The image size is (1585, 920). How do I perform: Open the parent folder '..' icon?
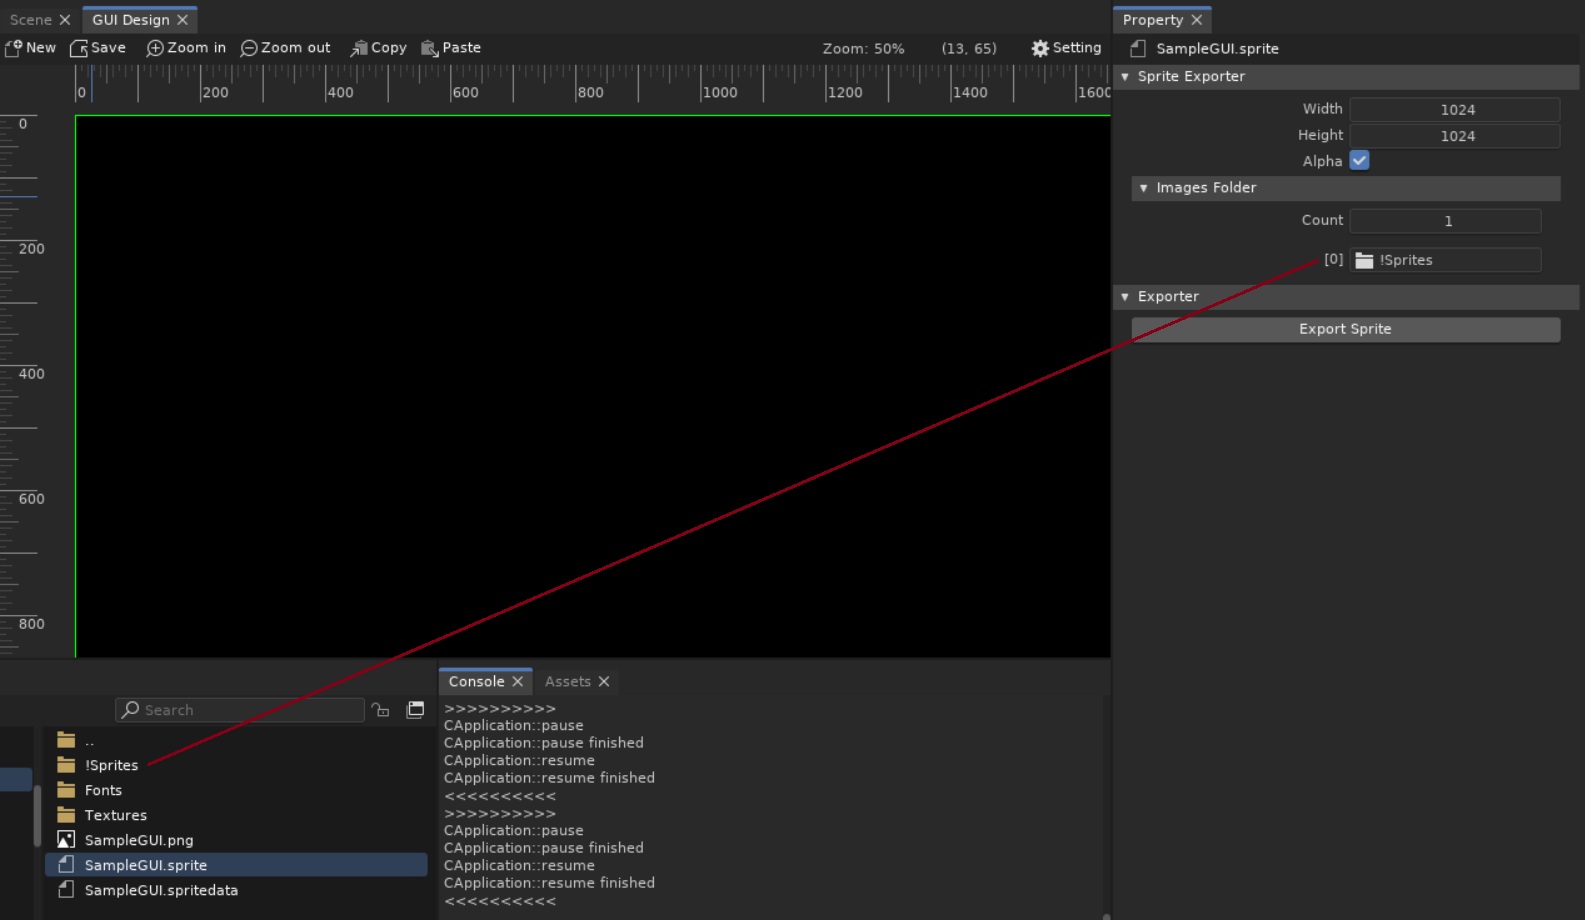tap(66, 740)
